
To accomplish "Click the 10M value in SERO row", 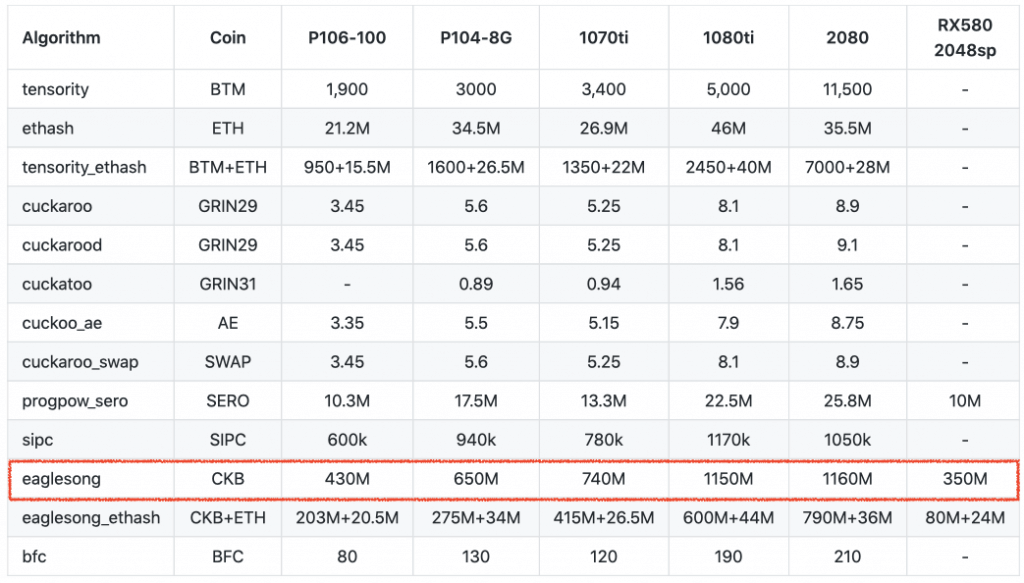I will [964, 401].
